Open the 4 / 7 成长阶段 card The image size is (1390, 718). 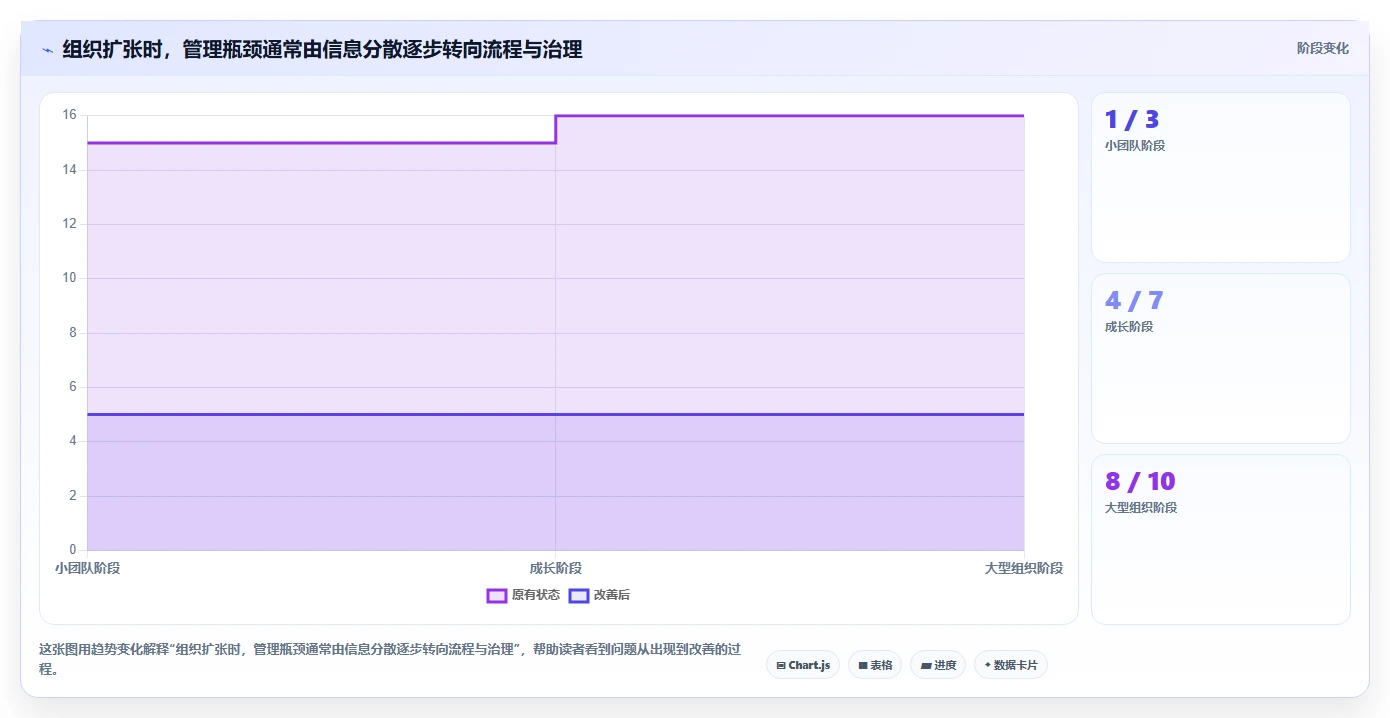click(1220, 359)
